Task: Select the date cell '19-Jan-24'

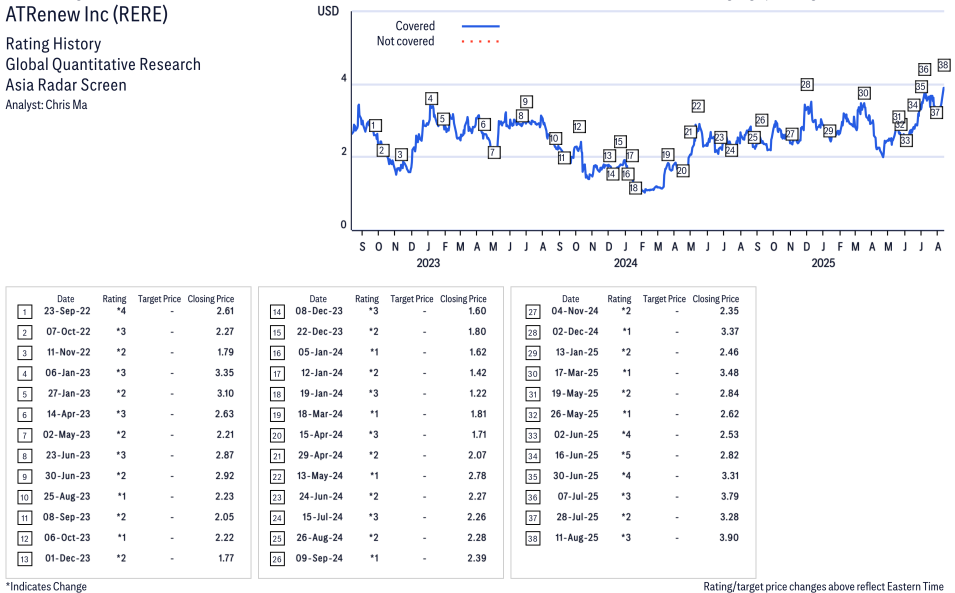Action: [x=321, y=393]
